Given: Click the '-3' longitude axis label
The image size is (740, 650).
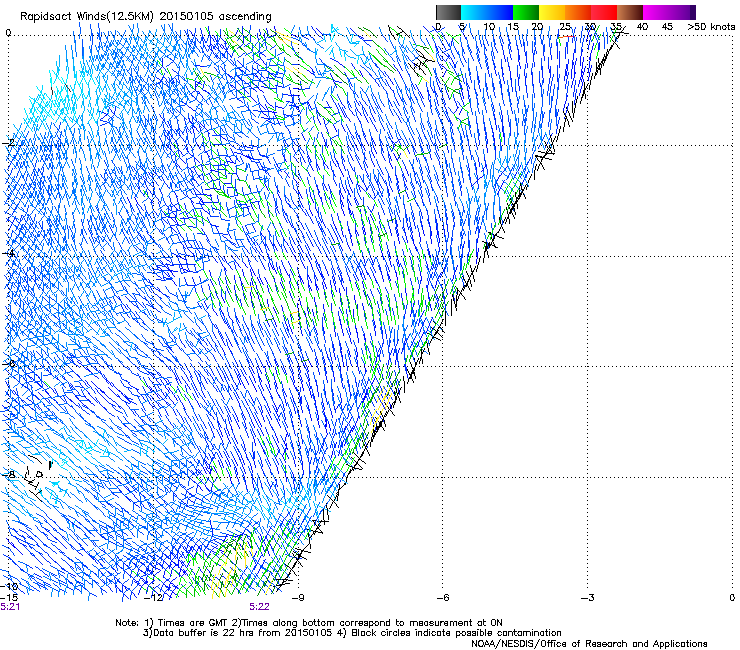Looking at the screenshot, I should click(588, 598).
